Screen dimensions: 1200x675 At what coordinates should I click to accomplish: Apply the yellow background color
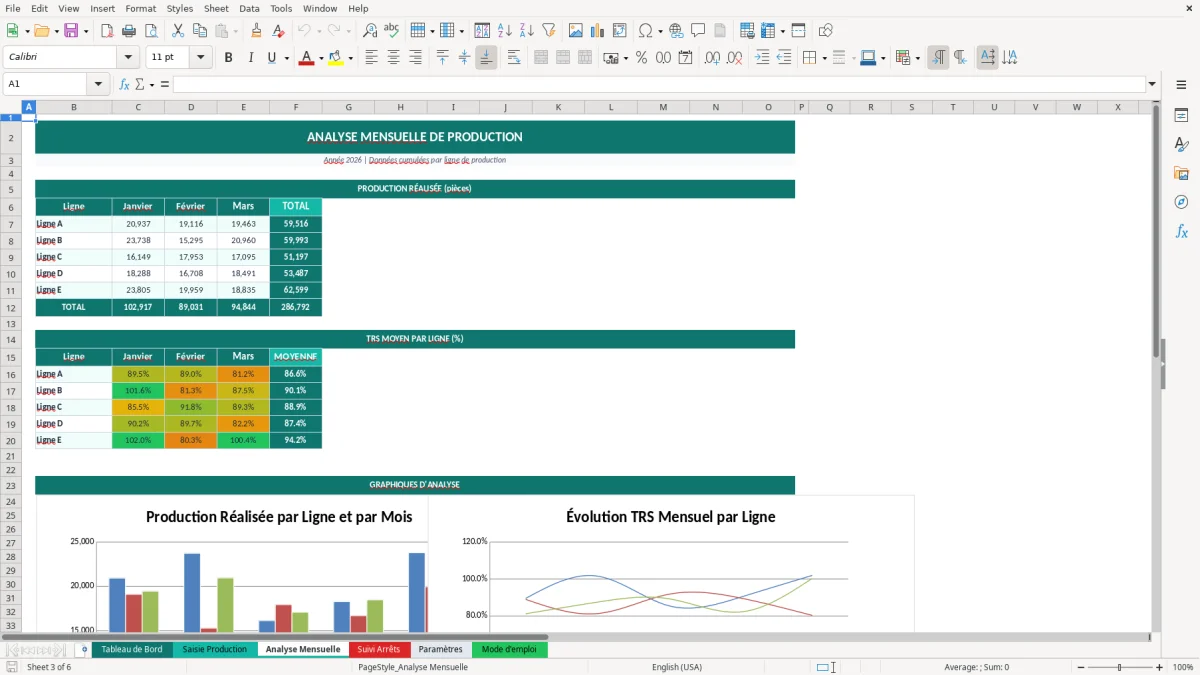[x=336, y=58]
